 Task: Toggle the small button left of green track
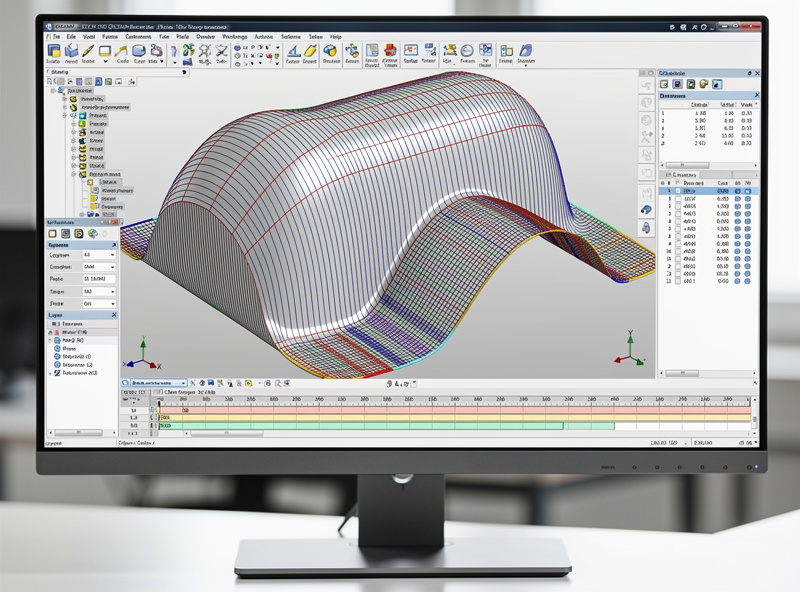(x=152, y=425)
